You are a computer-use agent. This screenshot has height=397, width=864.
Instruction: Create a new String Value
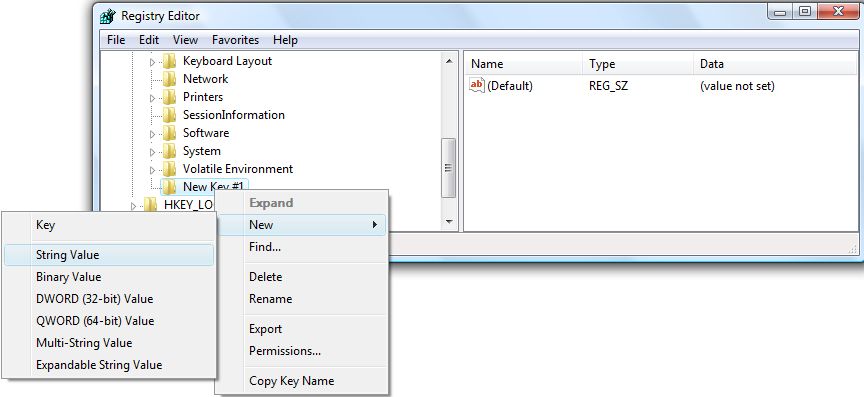tap(109, 255)
